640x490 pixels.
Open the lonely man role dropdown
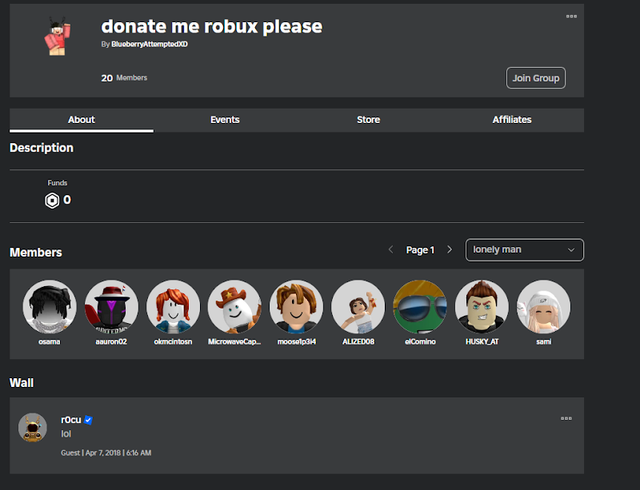(x=524, y=249)
